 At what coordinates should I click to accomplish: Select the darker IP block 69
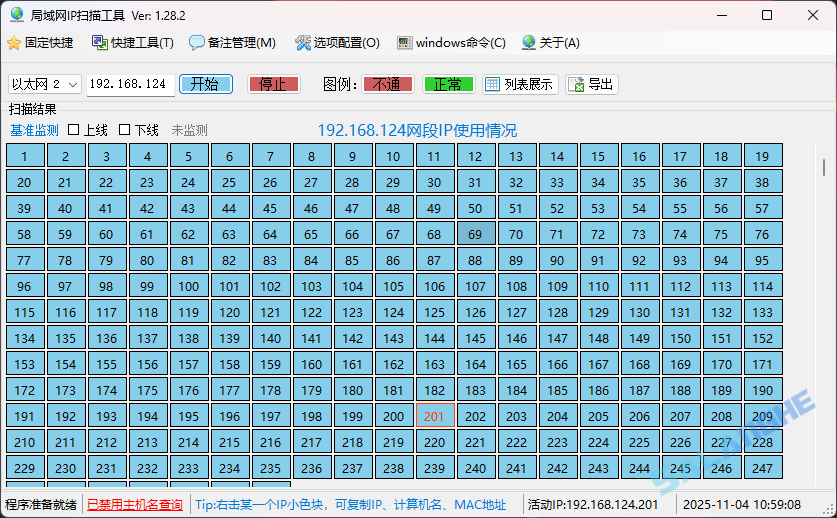(x=476, y=234)
